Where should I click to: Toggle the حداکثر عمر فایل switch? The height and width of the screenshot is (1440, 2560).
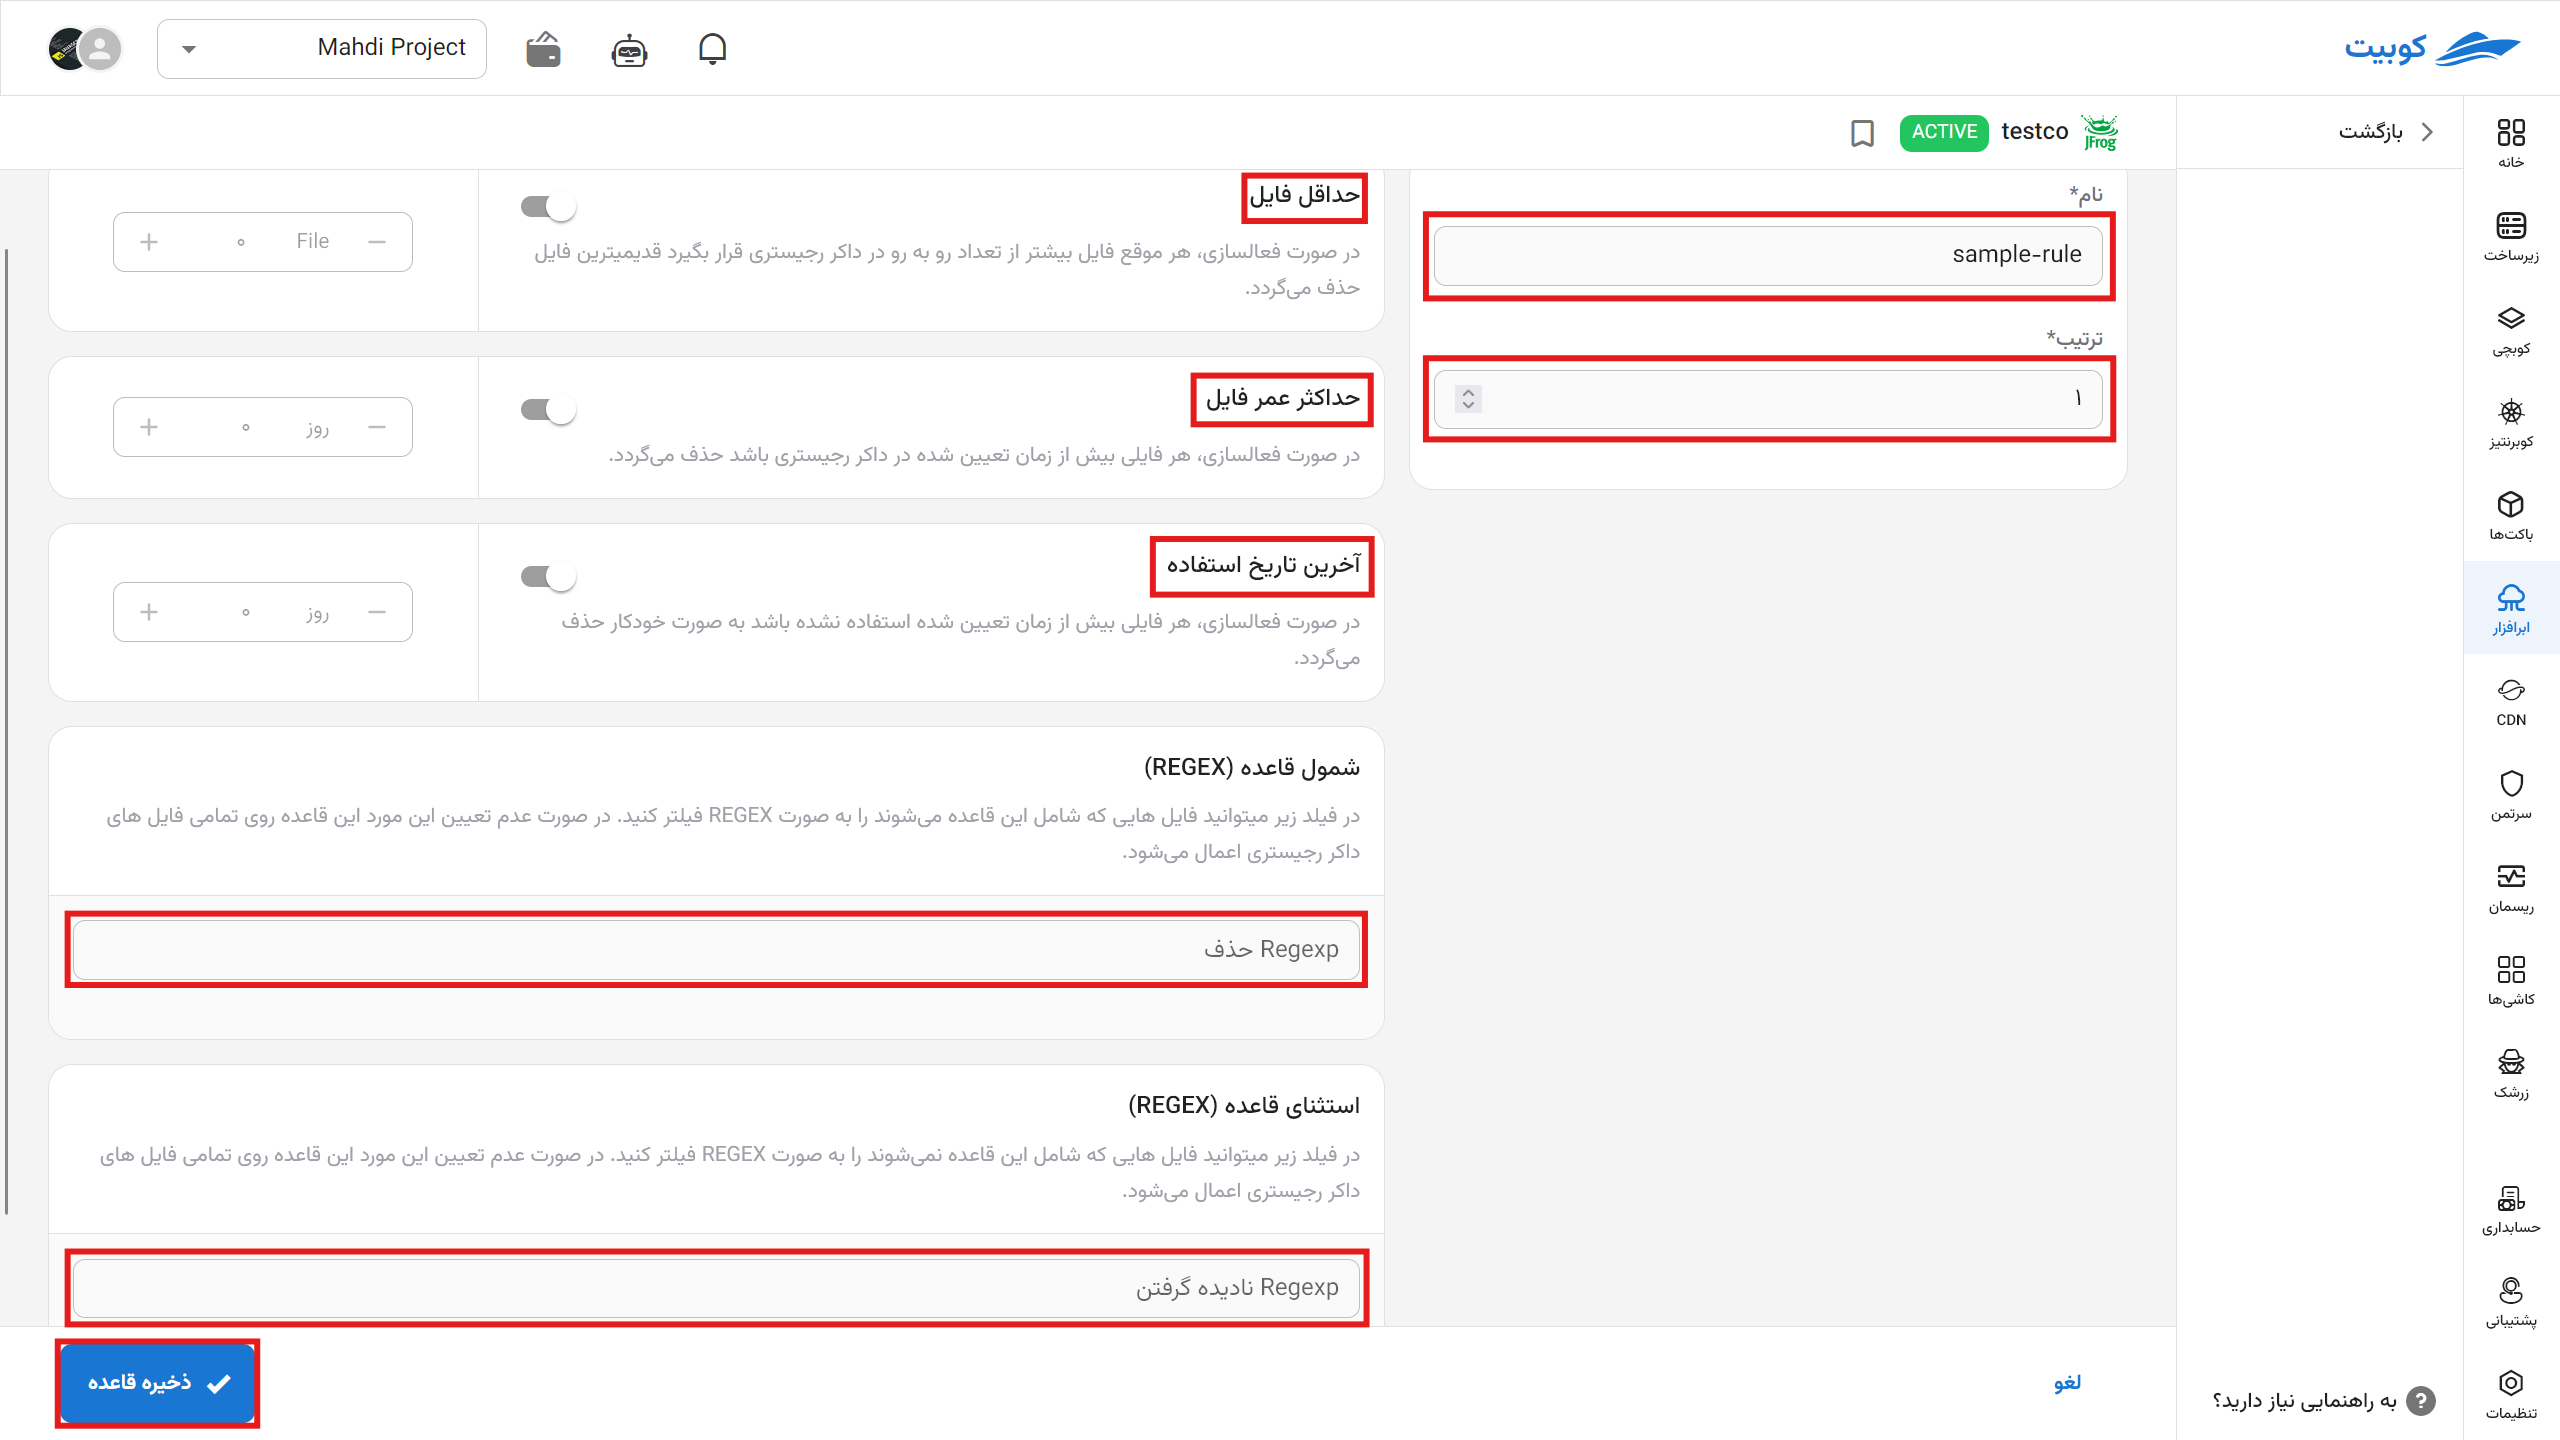click(x=548, y=410)
